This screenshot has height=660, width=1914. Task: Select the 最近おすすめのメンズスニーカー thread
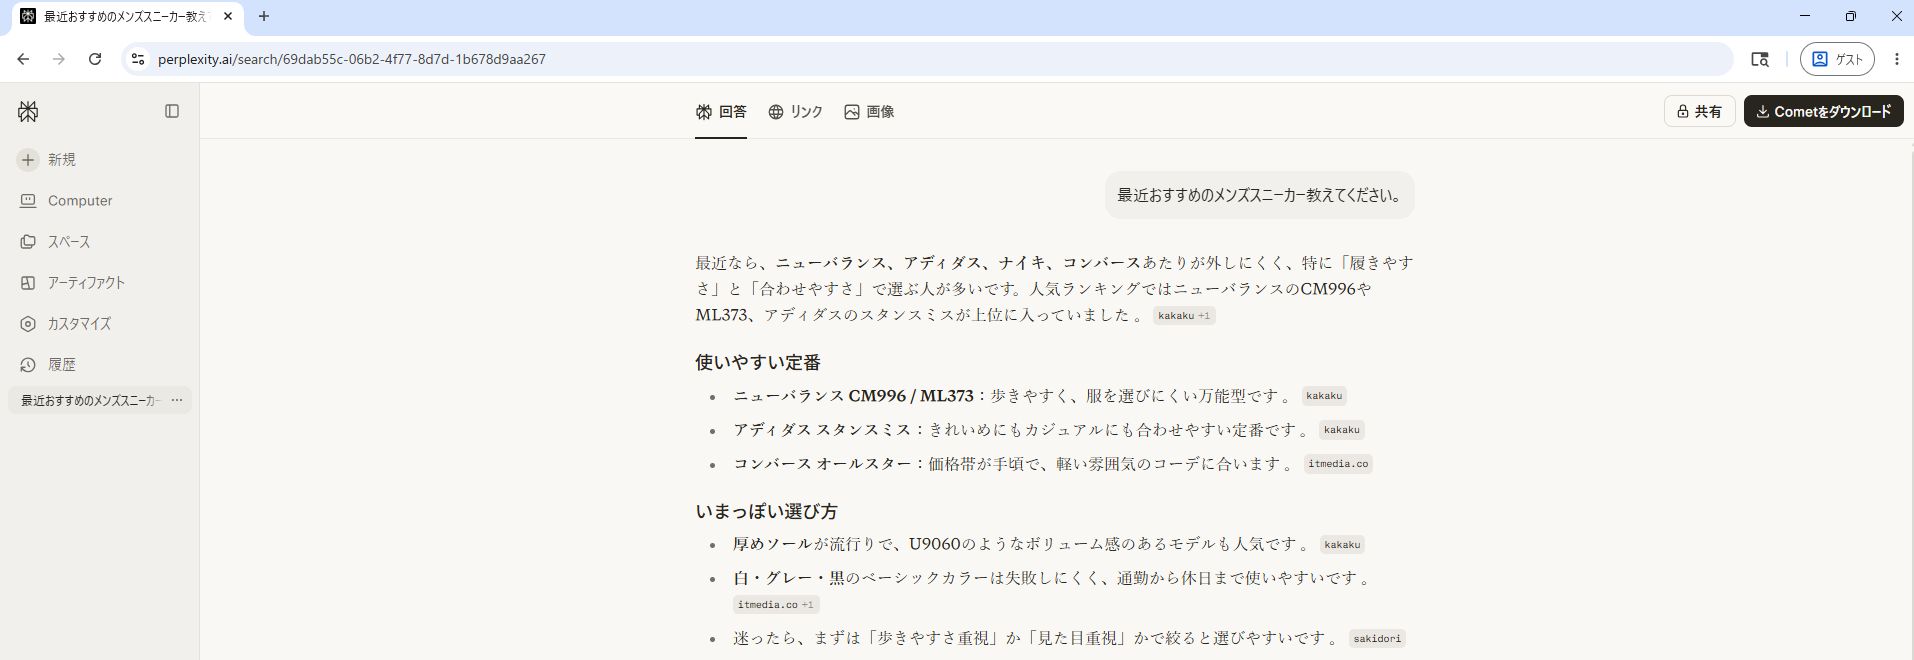click(x=89, y=400)
